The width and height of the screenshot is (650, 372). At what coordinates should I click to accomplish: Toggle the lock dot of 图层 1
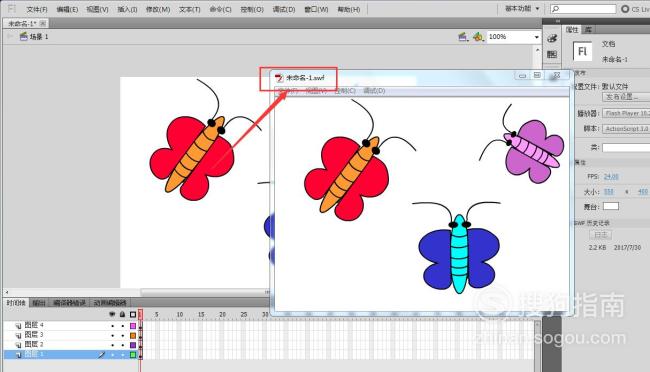tap(123, 355)
